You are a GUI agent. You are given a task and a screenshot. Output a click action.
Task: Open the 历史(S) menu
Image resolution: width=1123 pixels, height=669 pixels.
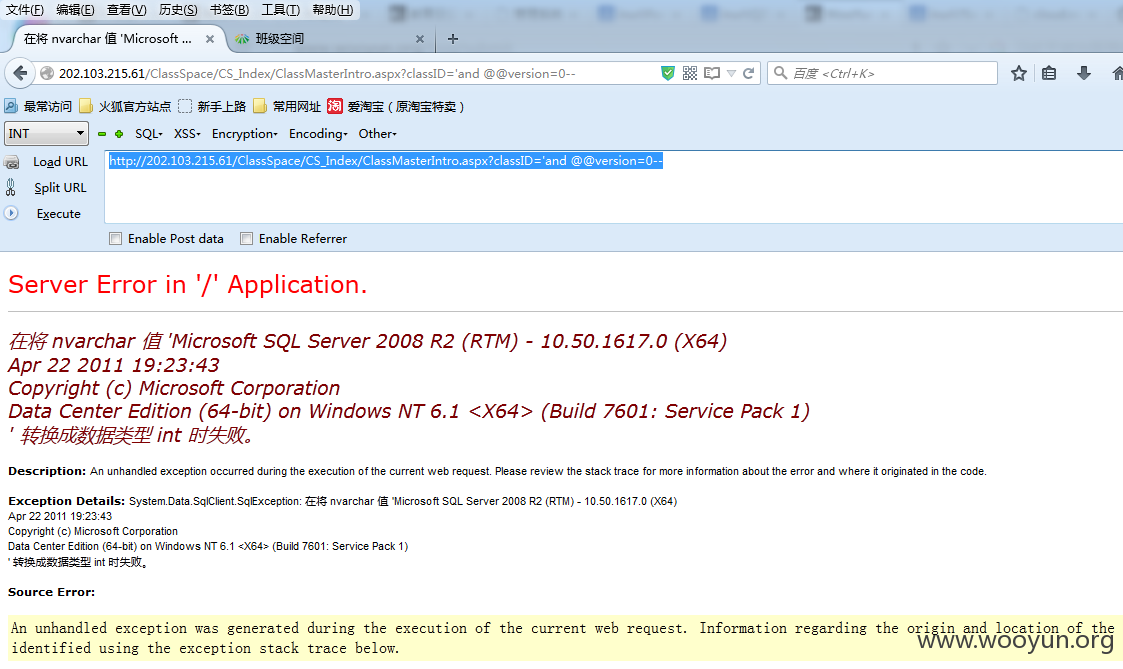pyautogui.click(x=178, y=9)
